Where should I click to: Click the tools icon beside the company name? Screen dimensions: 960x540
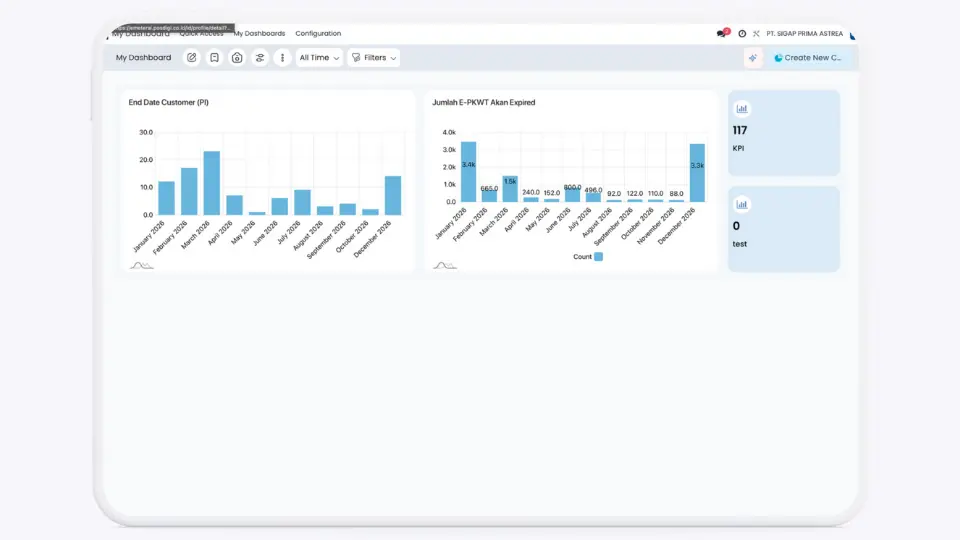(x=756, y=33)
